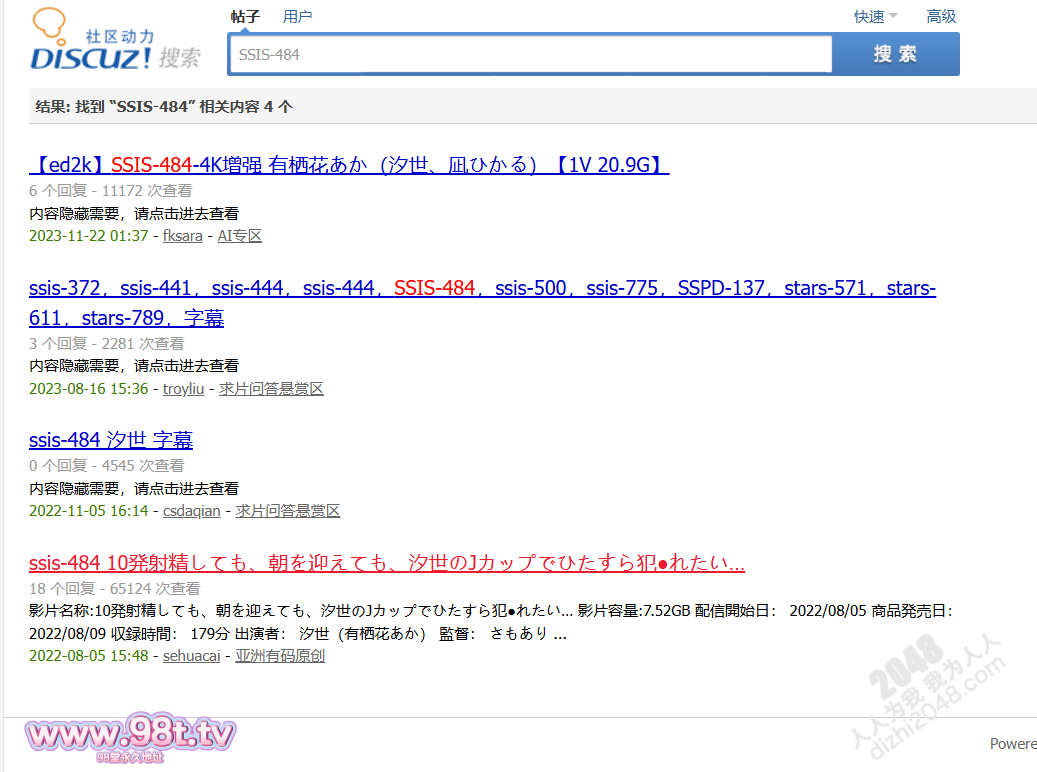Screen dimensions: 1037x772
Task: Focus the search box containing SSIS-484
Action: point(530,54)
